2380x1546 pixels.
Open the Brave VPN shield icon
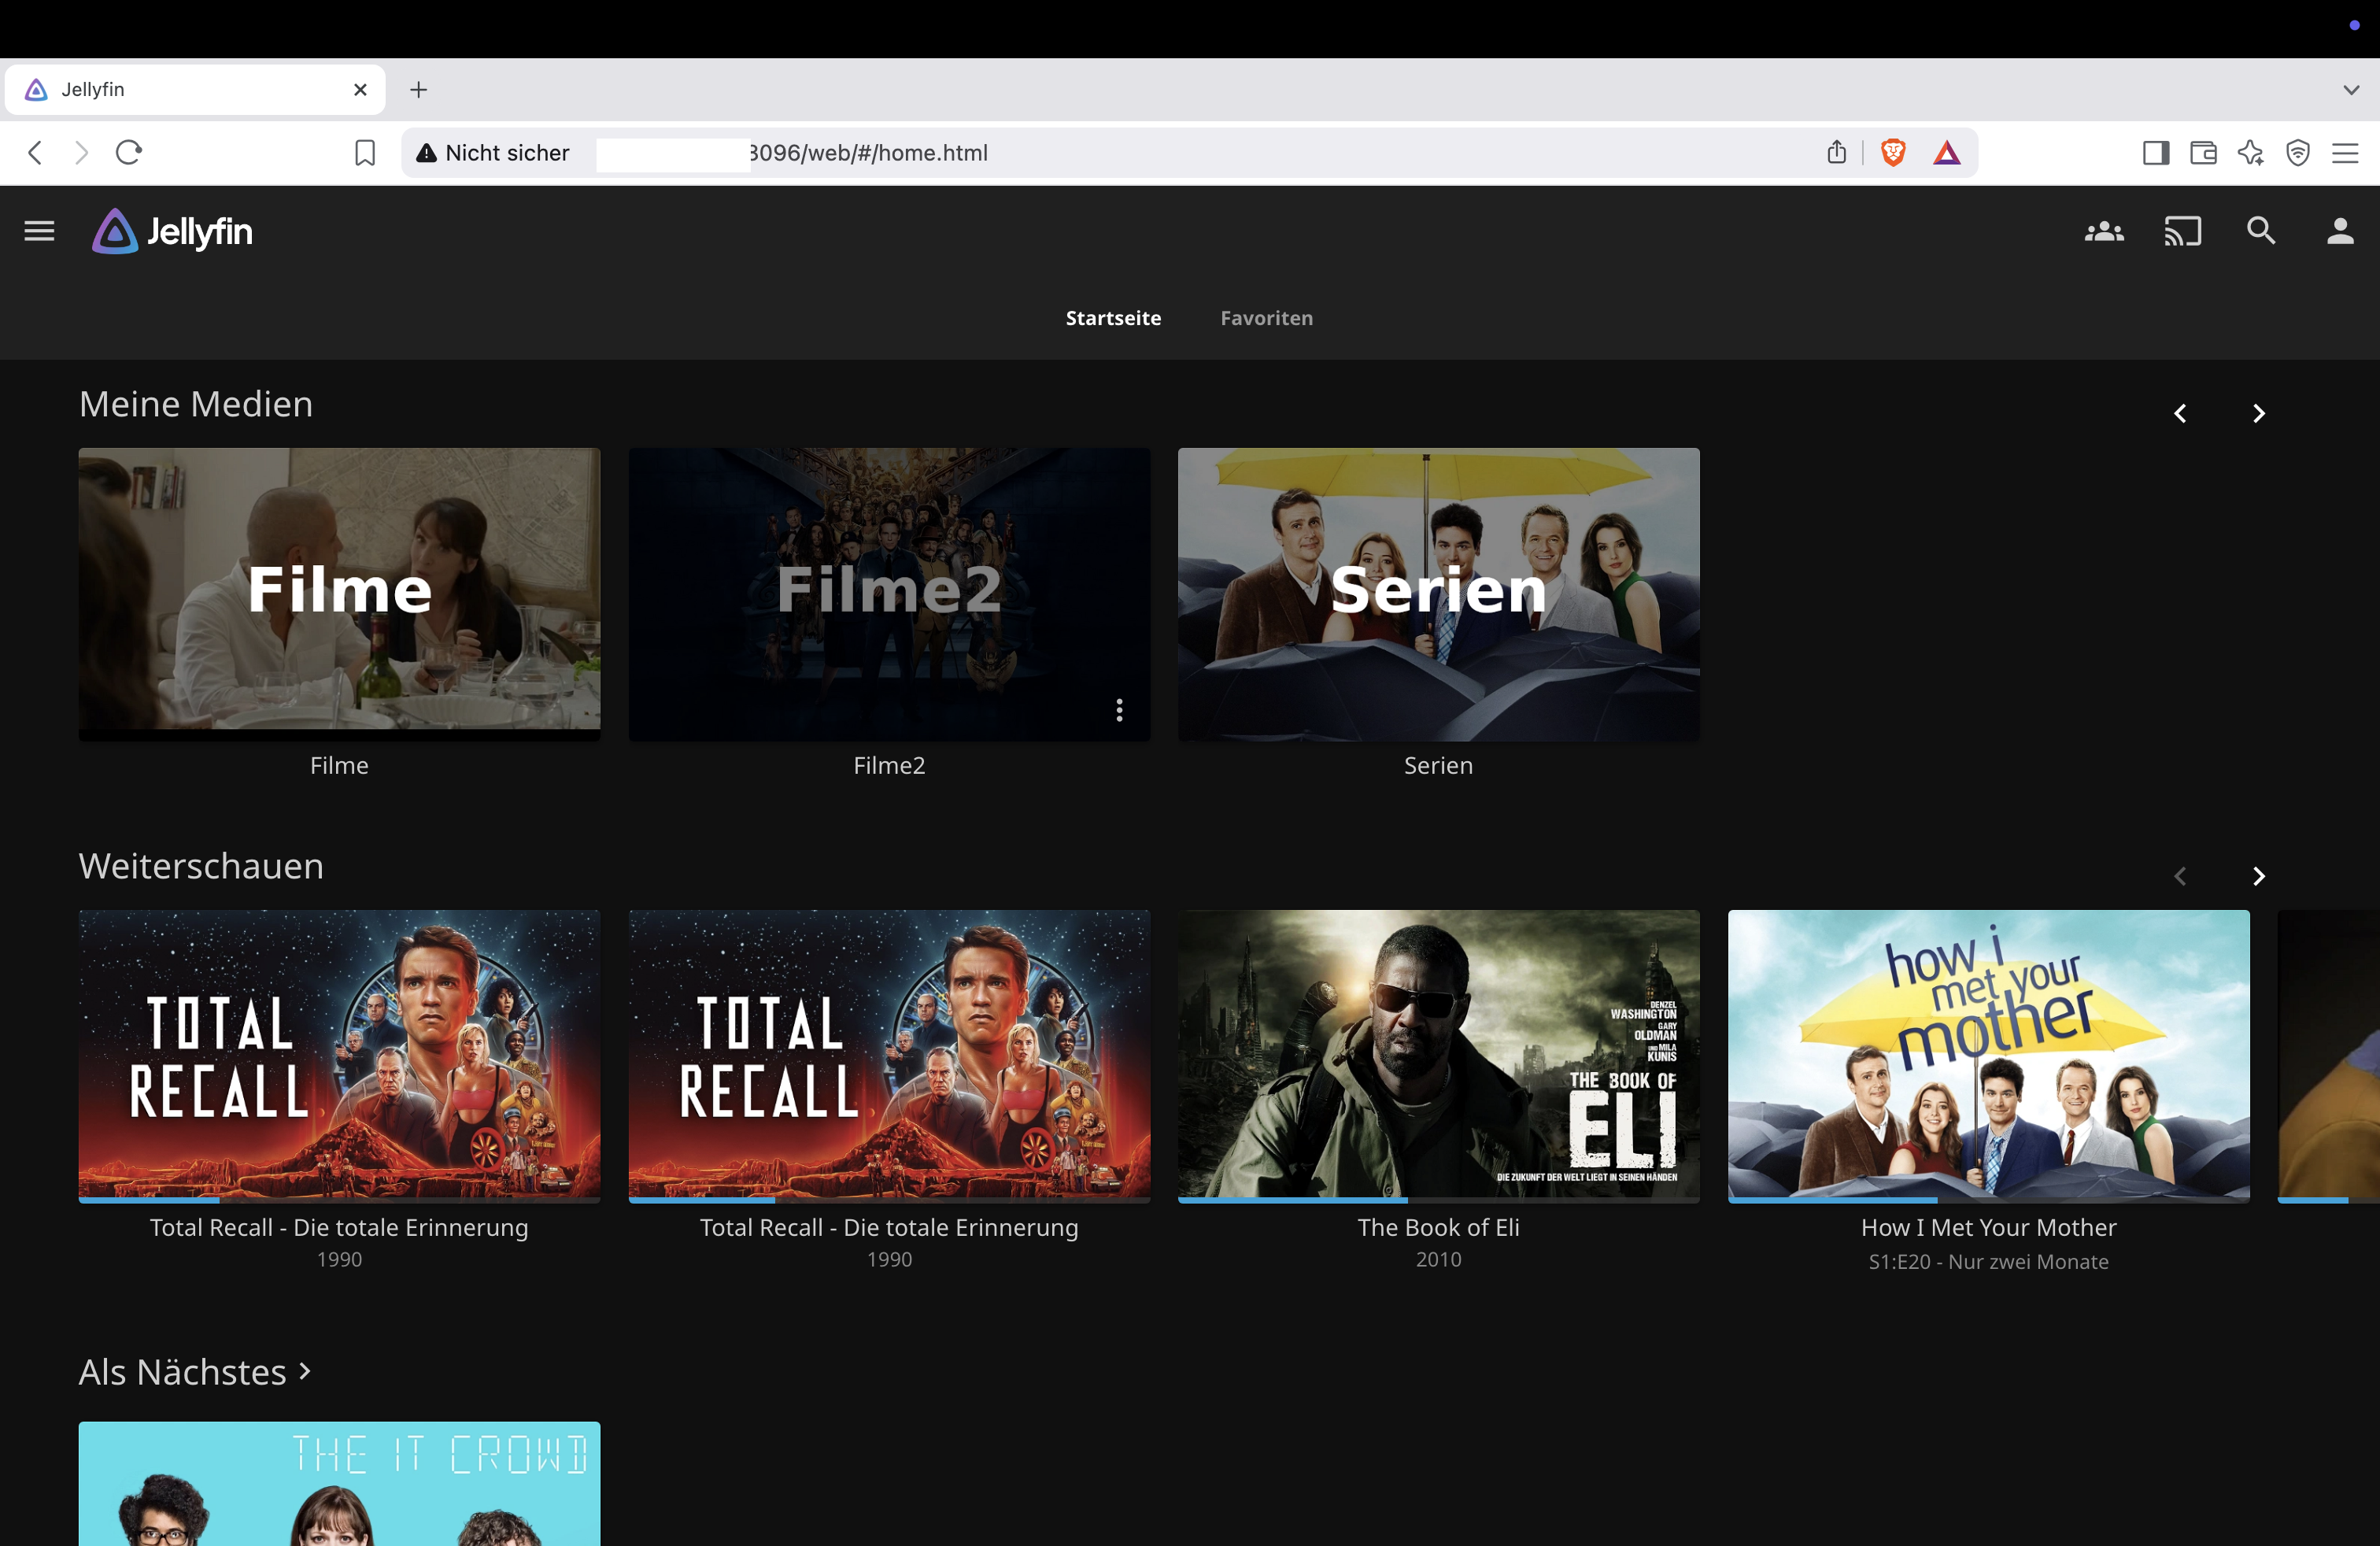(2298, 153)
